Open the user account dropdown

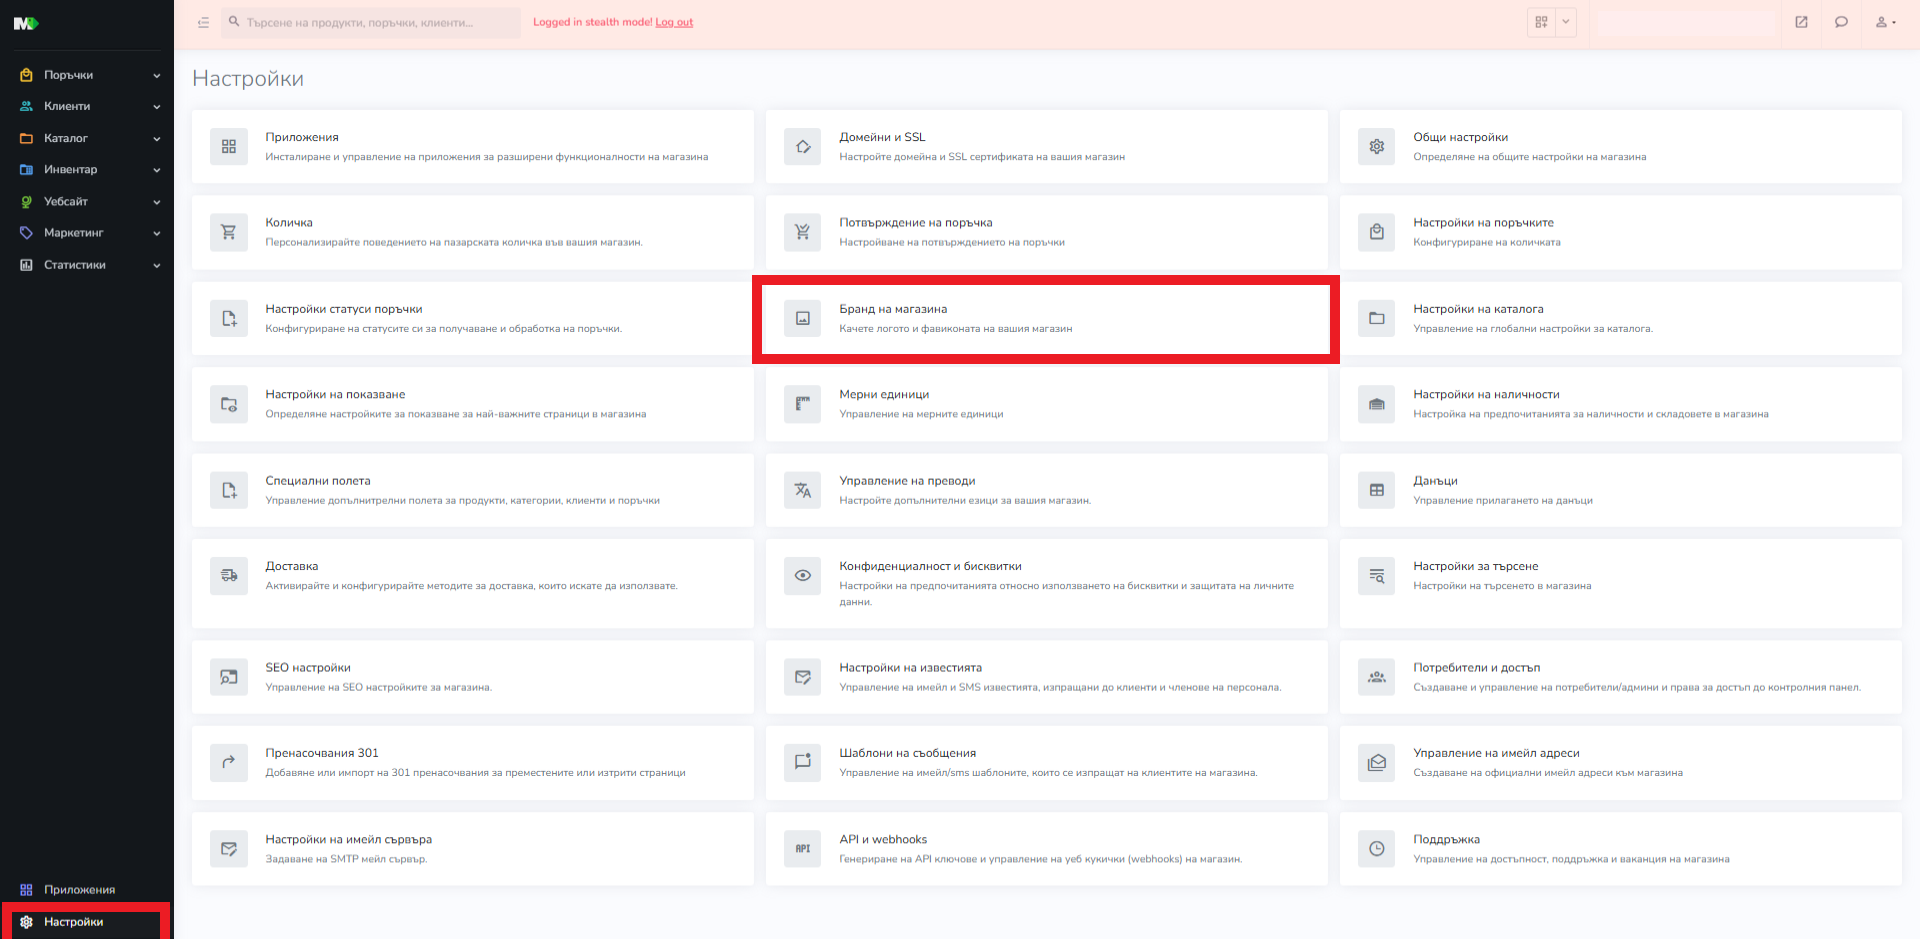(x=1885, y=22)
